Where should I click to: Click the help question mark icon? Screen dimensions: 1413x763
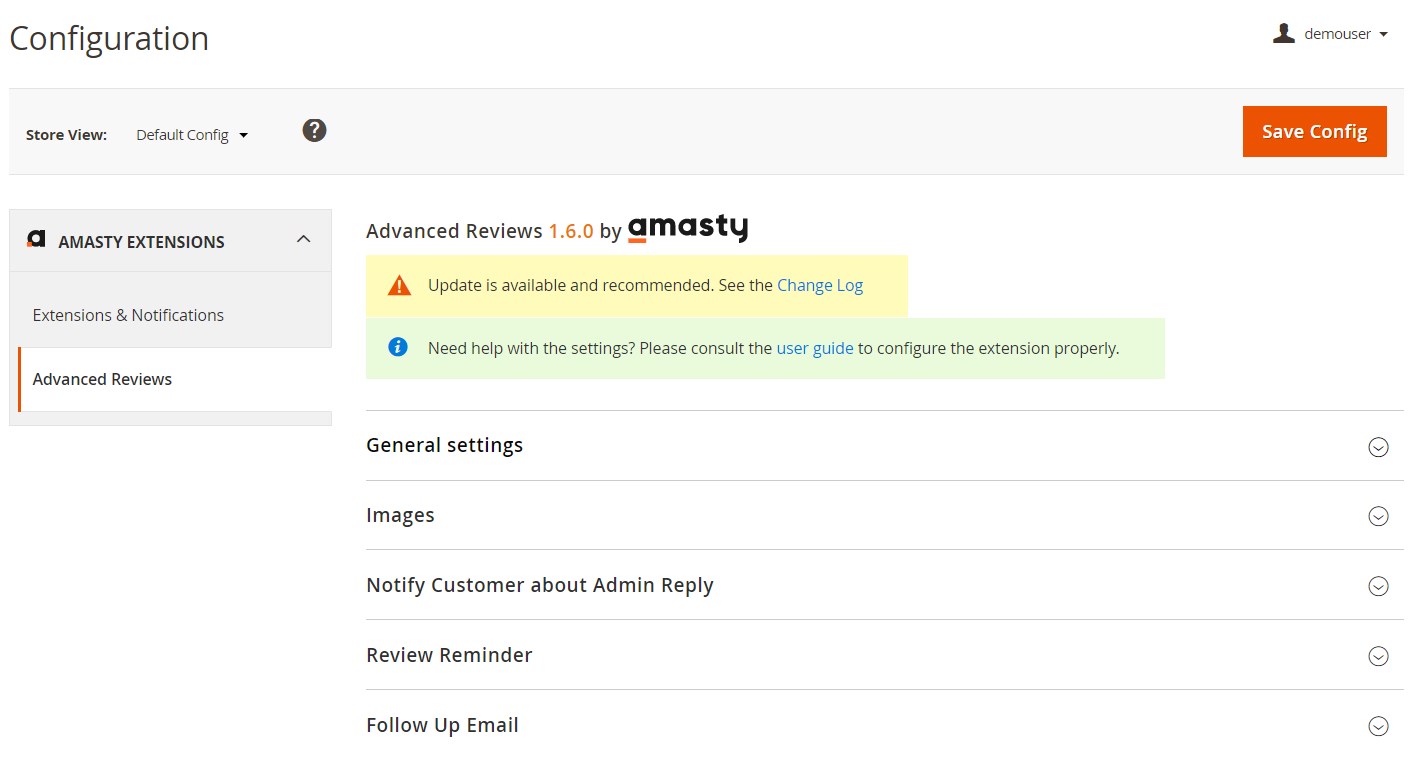pyautogui.click(x=314, y=130)
